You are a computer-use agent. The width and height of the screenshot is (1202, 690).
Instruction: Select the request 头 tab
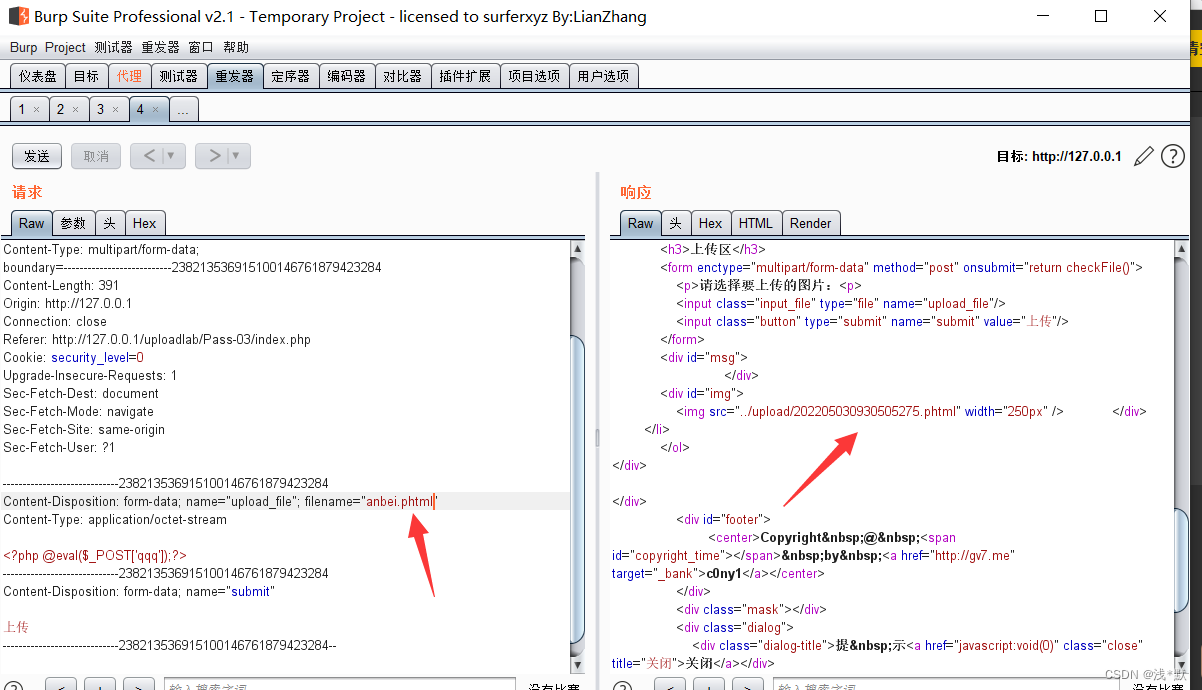point(110,223)
